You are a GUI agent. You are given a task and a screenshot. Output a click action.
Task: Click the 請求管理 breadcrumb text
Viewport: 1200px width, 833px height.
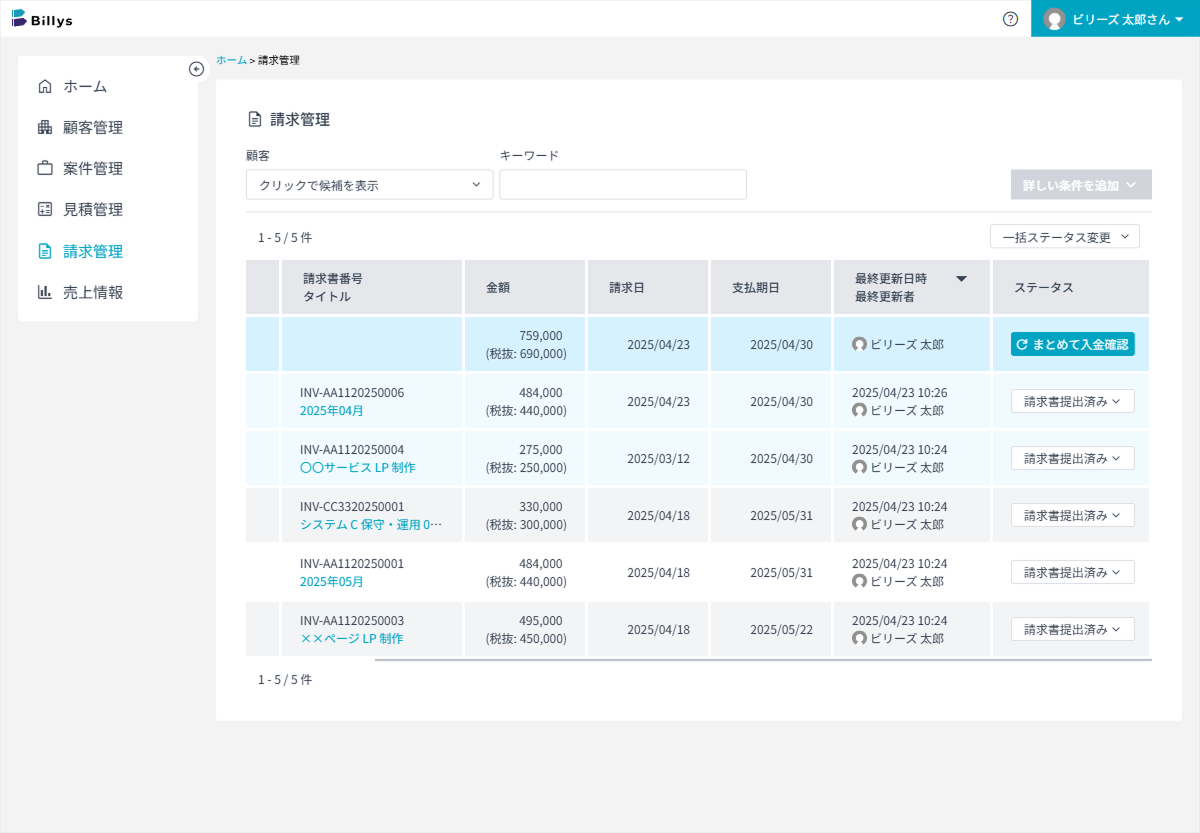click(279, 60)
